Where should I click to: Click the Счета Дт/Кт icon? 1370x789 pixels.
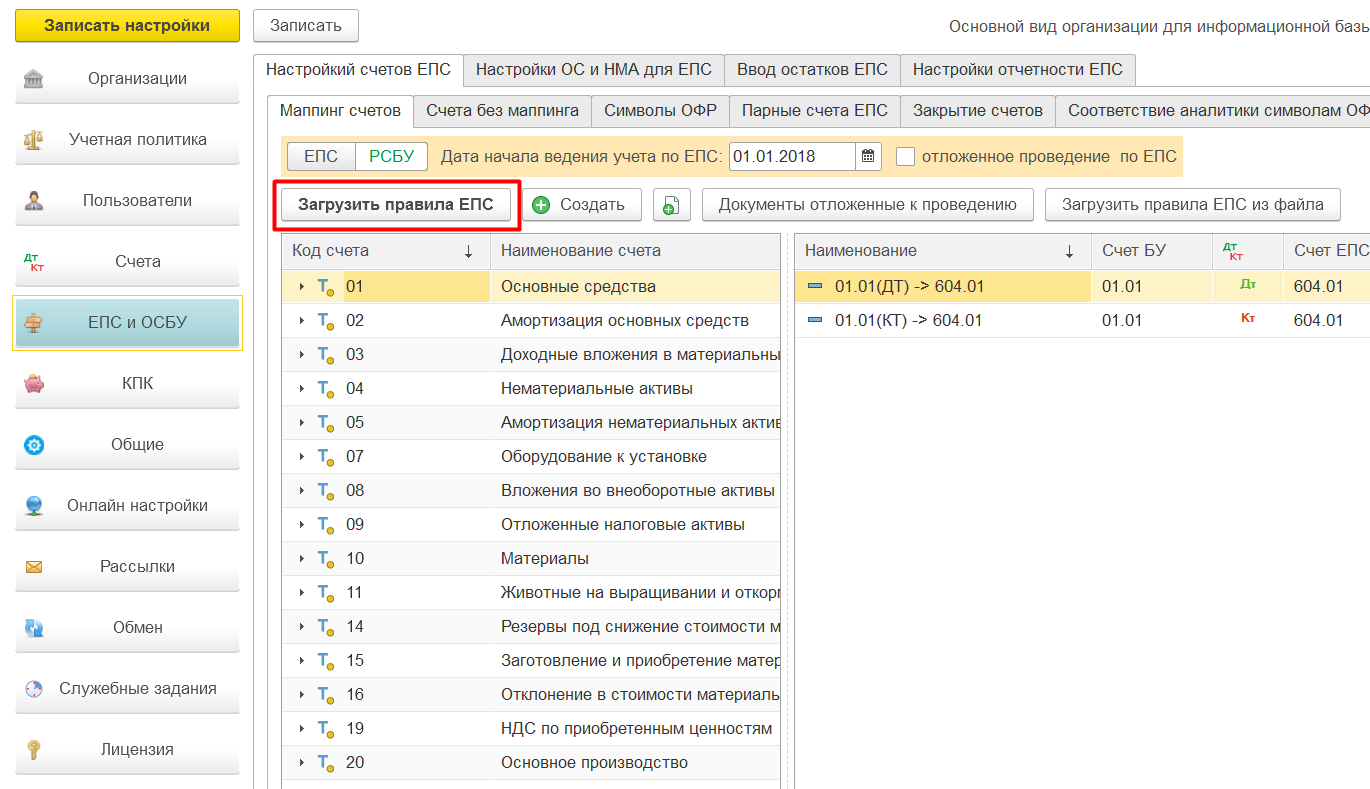click(34, 262)
